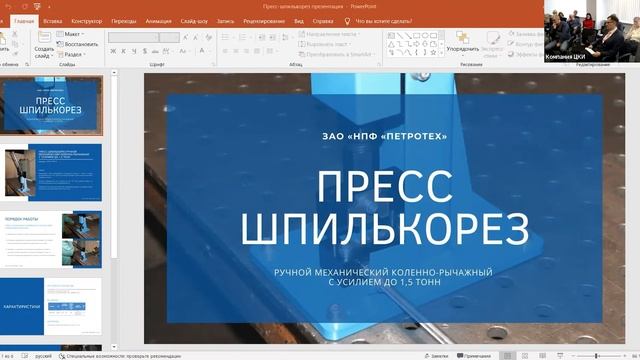Open the font size combo box

[x=169, y=37]
